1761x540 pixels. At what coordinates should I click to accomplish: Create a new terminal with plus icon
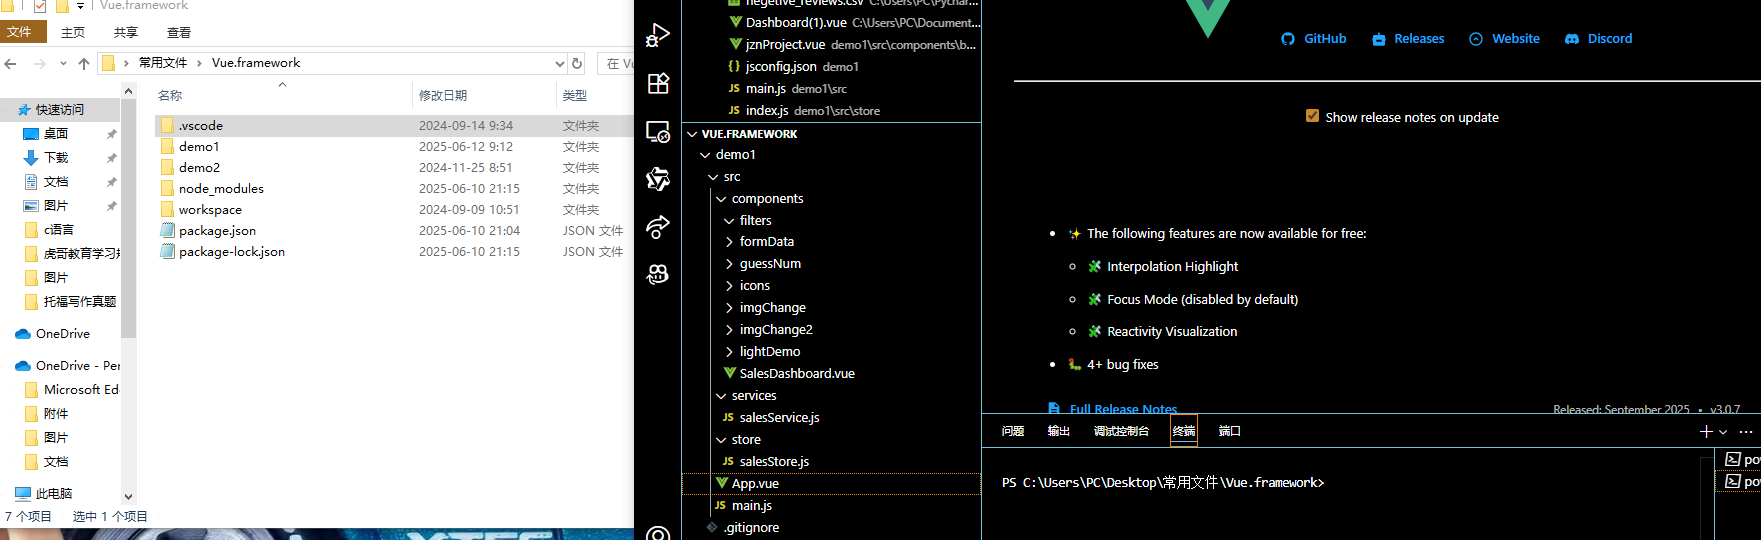[x=1706, y=431]
